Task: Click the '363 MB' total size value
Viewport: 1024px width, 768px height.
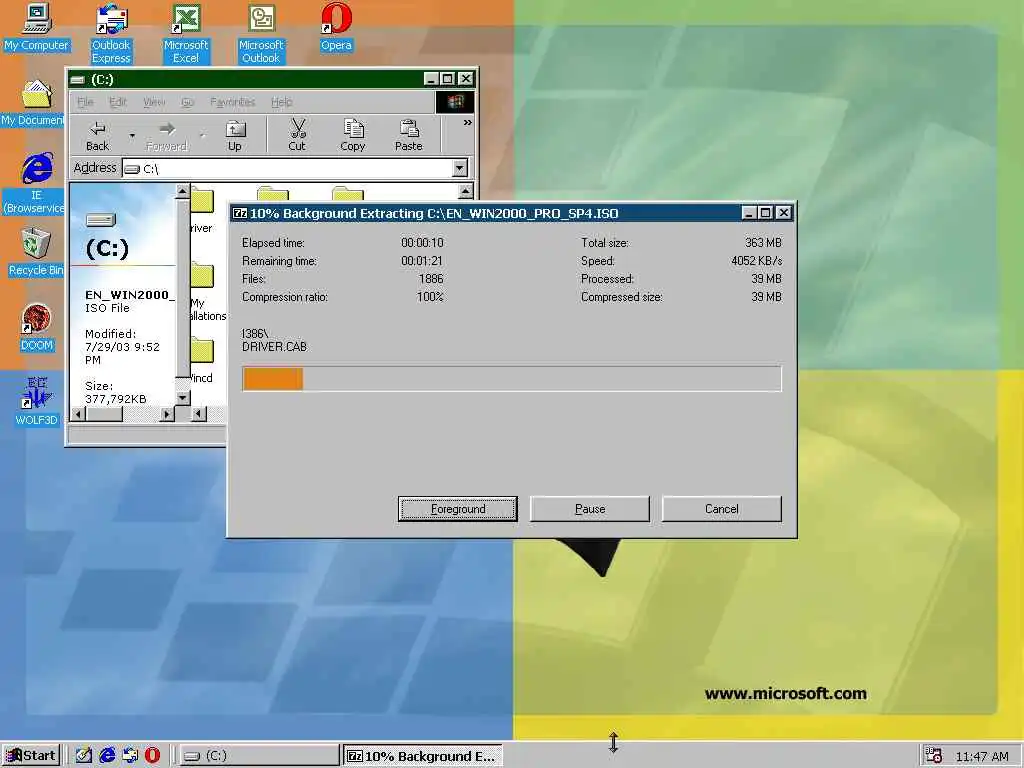Action: pyautogui.click(x=763, y=242)
